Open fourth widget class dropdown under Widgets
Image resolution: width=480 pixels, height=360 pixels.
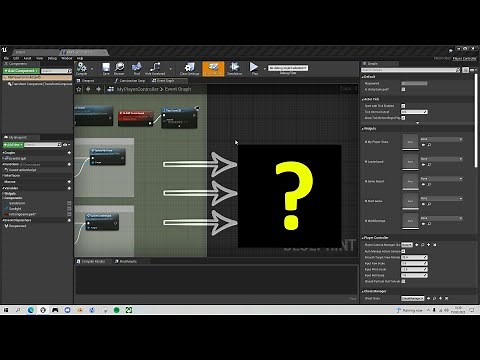click(x=441, y=198)
